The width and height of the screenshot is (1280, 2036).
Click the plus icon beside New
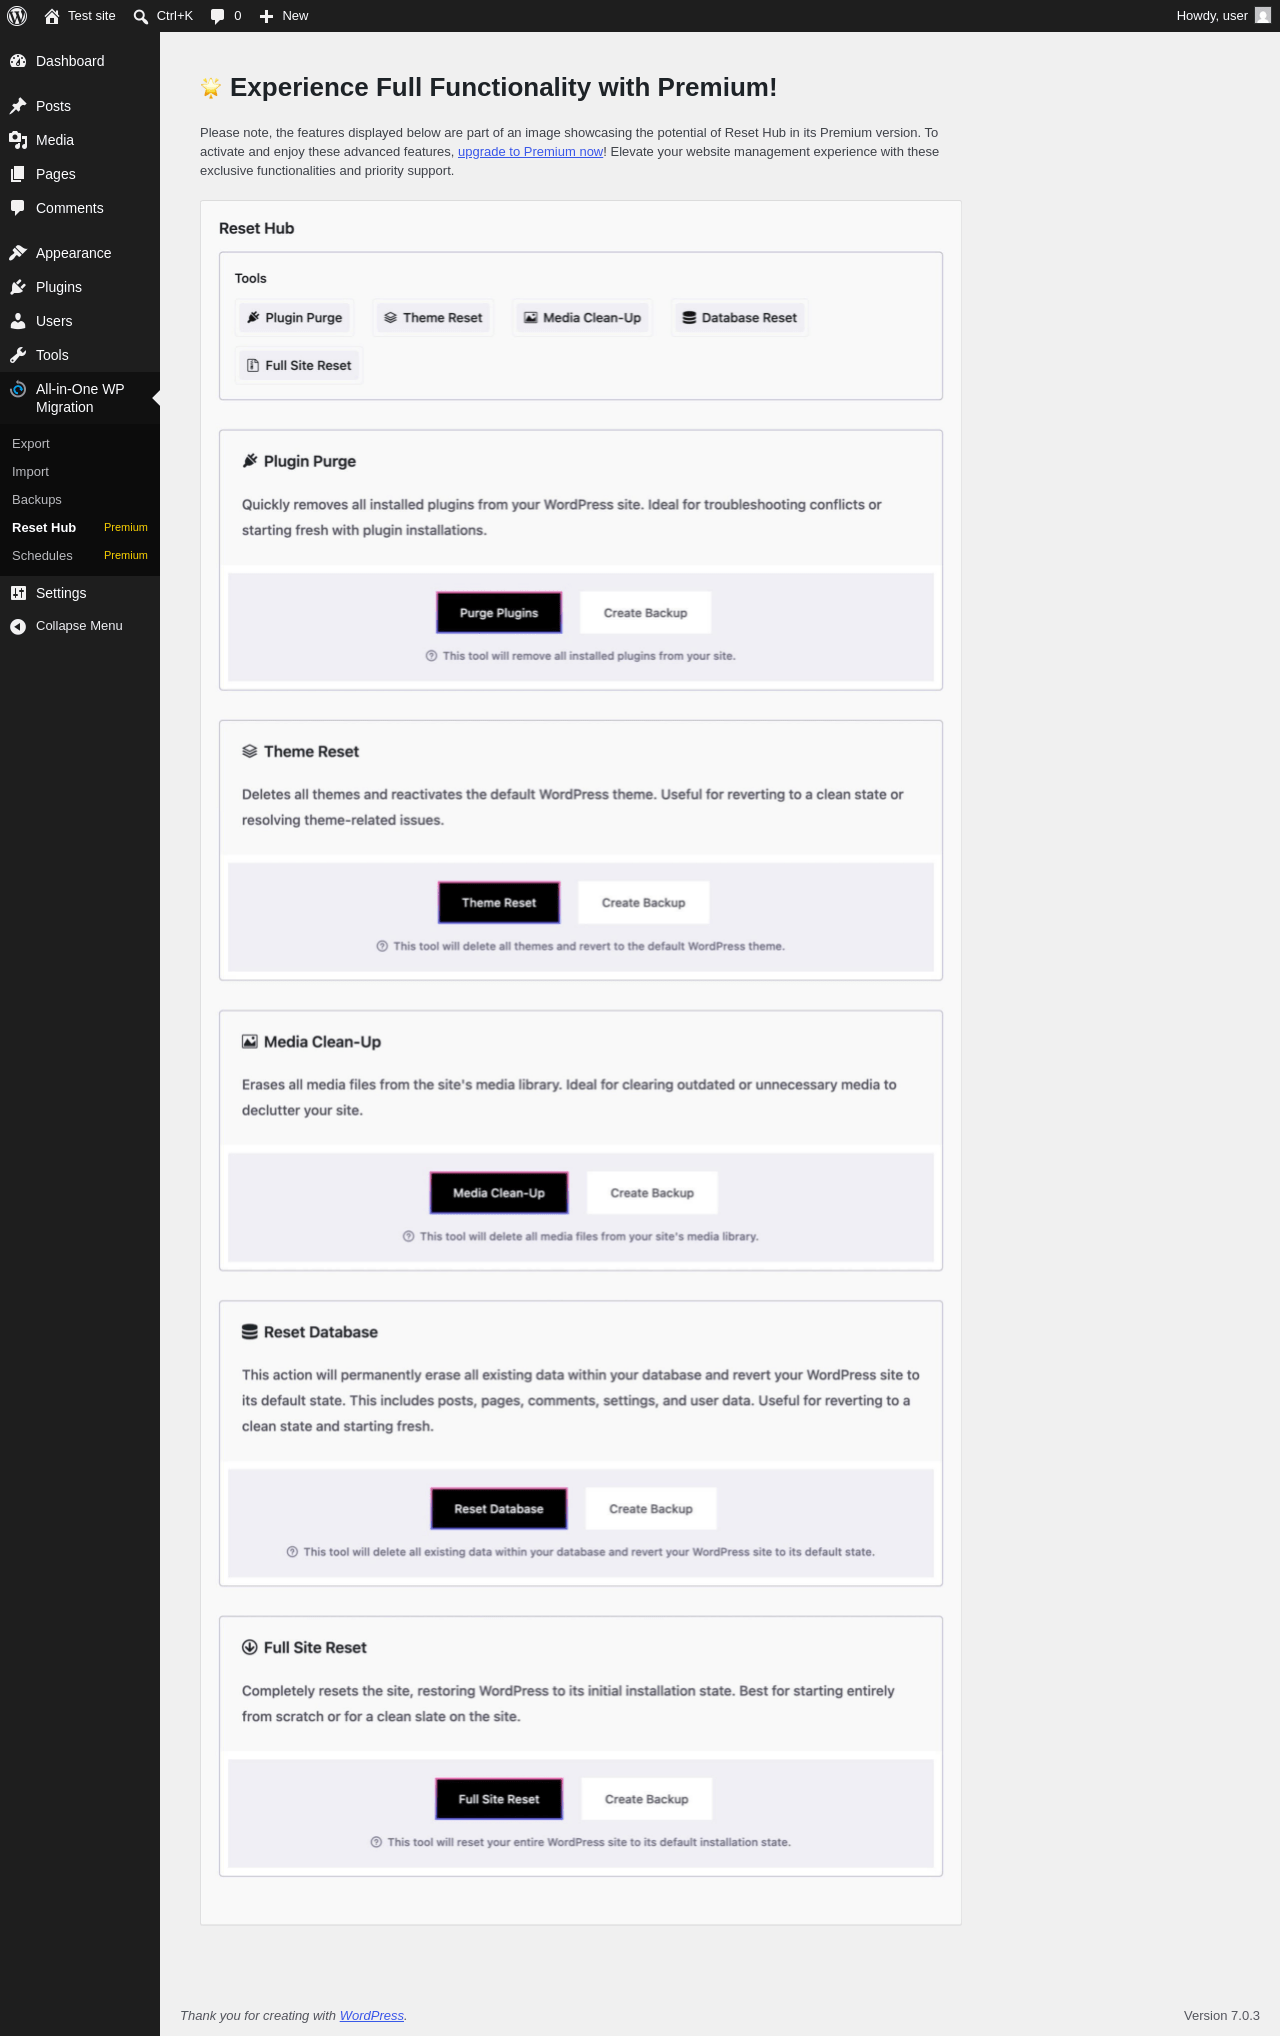pos(267,16)
